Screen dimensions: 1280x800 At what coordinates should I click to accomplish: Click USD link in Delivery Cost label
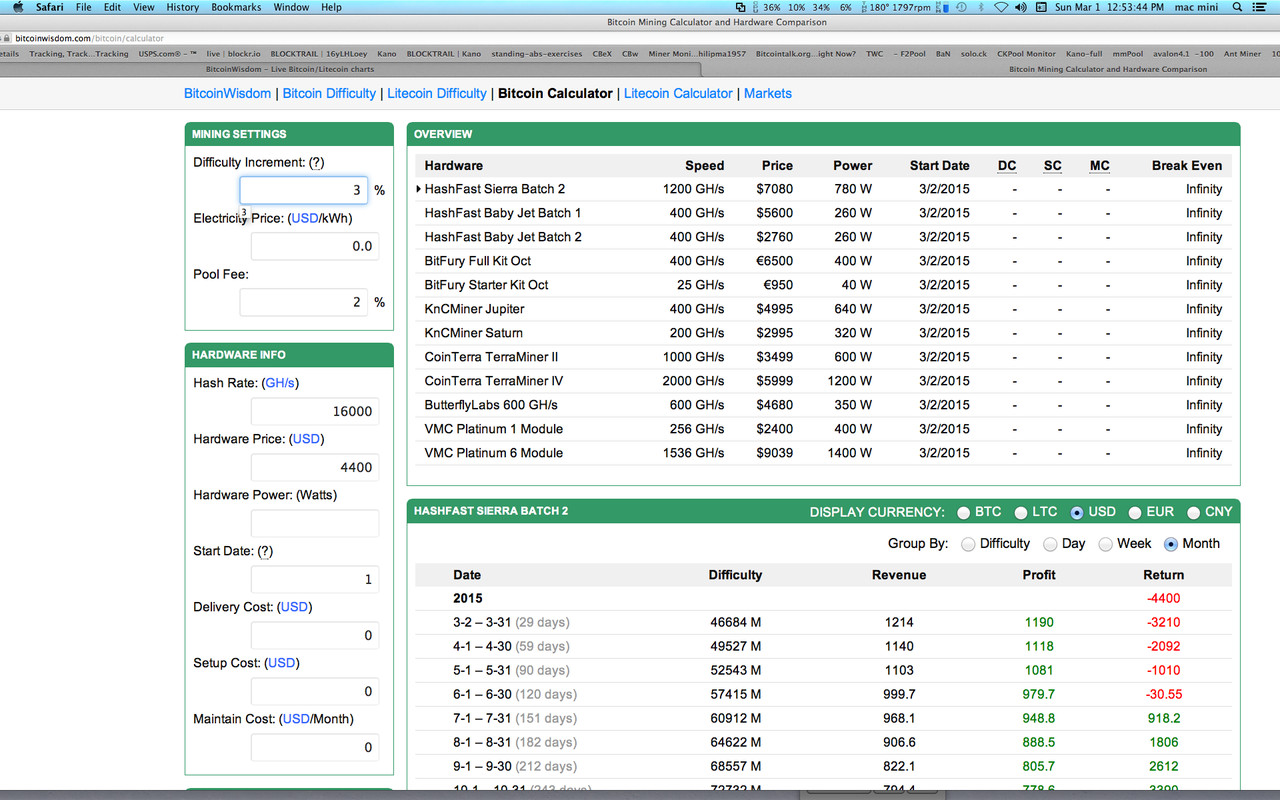(x=294, y=607)
